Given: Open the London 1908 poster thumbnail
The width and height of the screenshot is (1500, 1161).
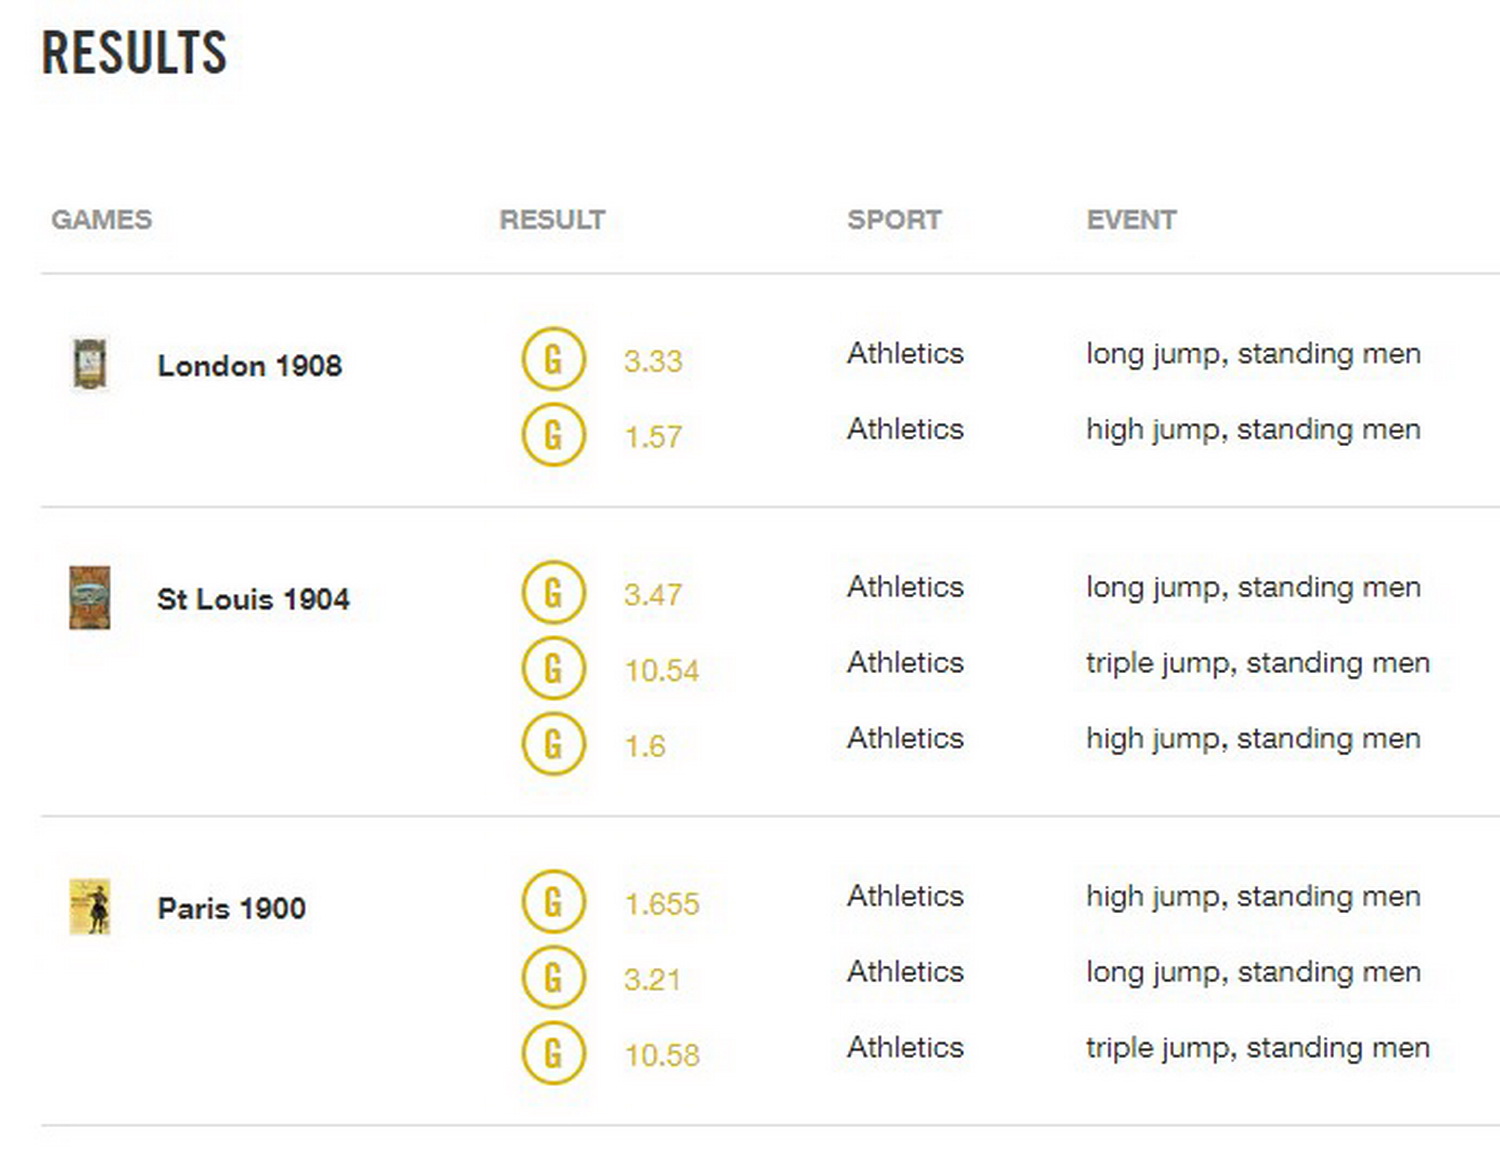Looking at the screenshot, I should pos(90,363).
